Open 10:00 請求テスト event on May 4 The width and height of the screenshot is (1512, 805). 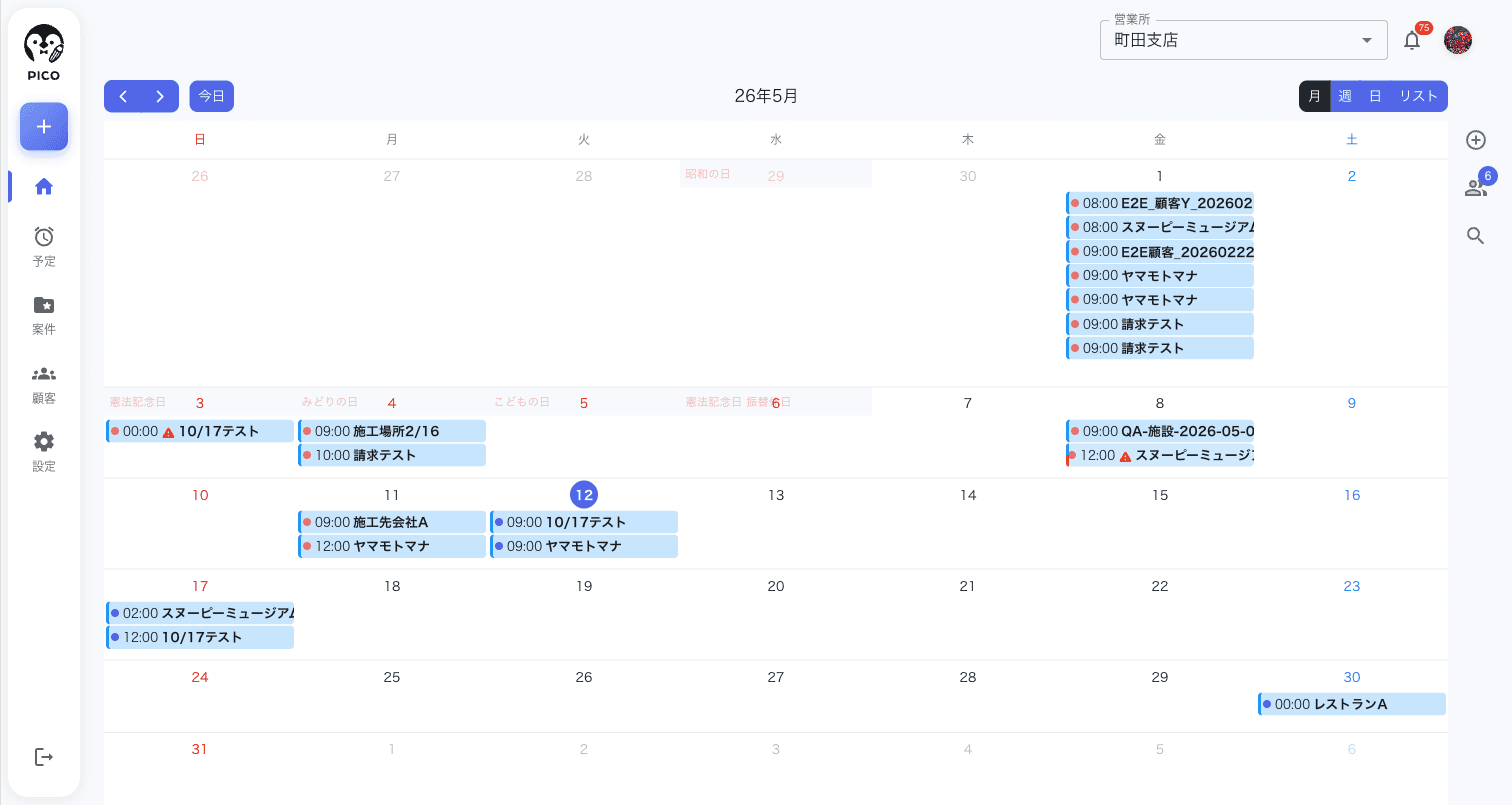pyautogui.click(x=392, y=455)
